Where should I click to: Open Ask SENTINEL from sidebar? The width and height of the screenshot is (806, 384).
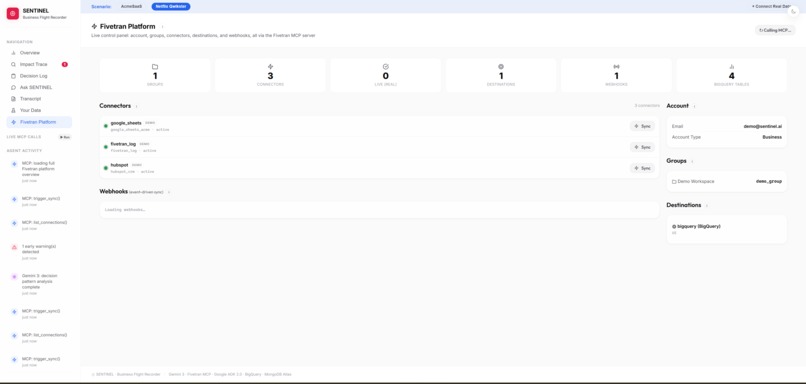tap(39, 87)
